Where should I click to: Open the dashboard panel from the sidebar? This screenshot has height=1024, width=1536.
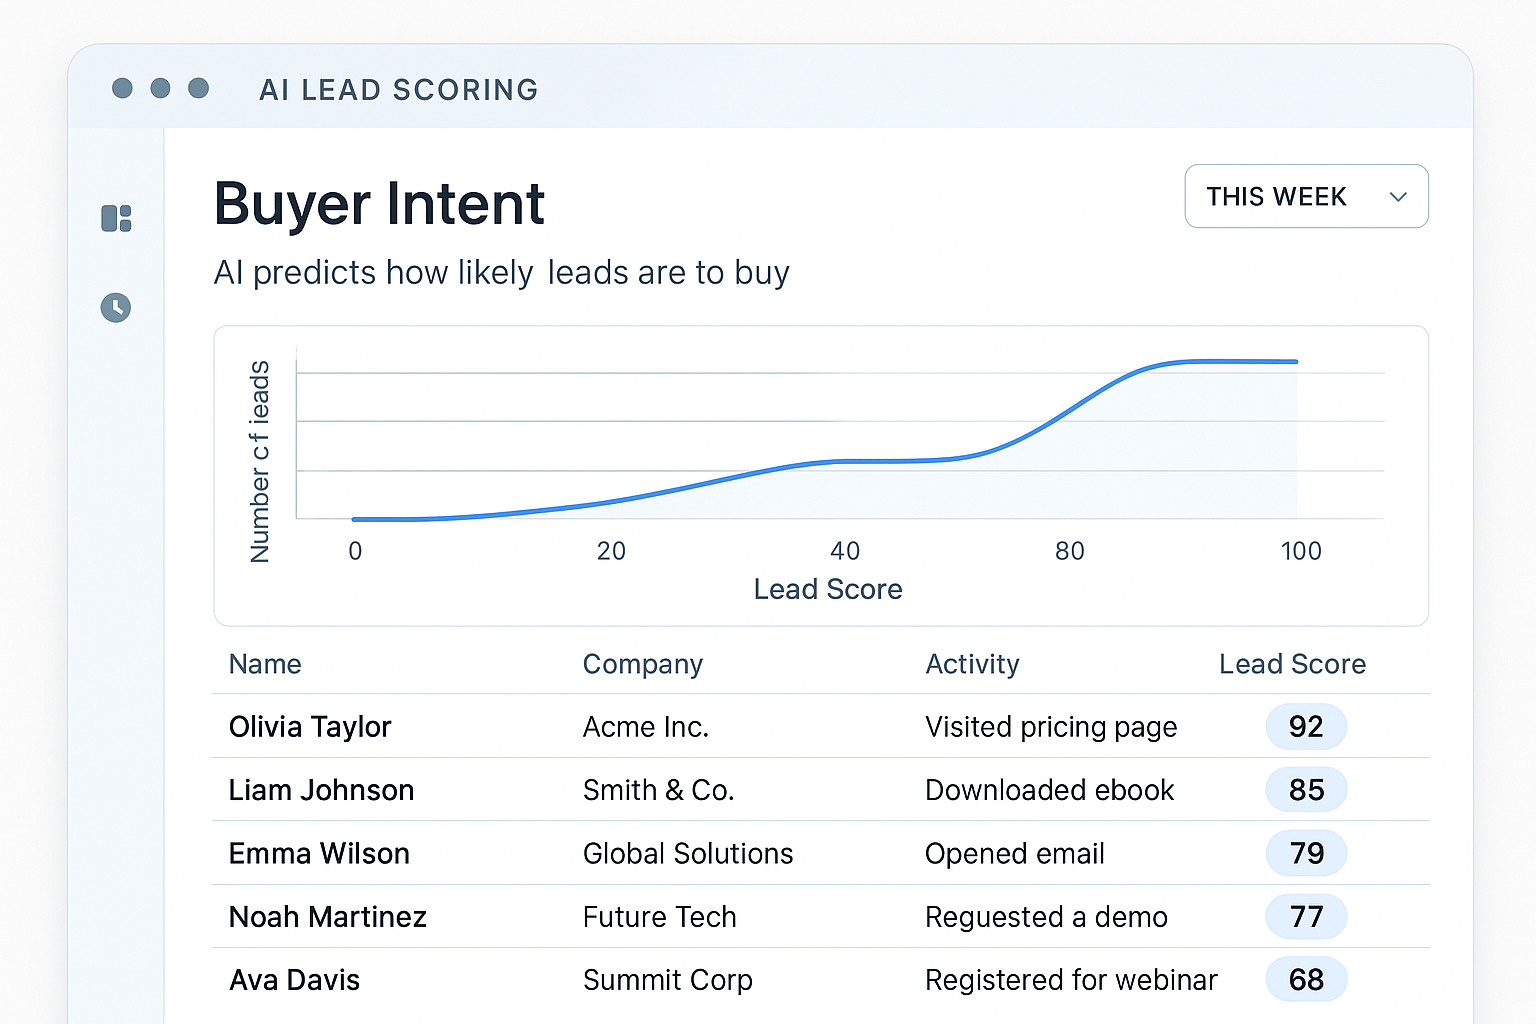115,218
